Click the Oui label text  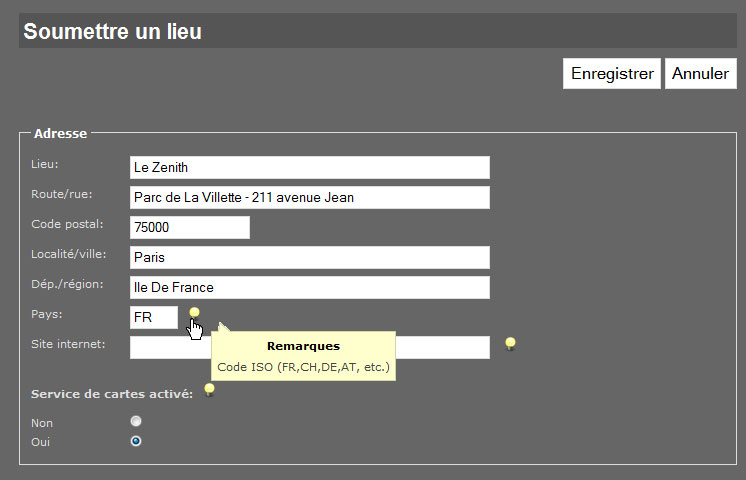[x=40, y=442]
